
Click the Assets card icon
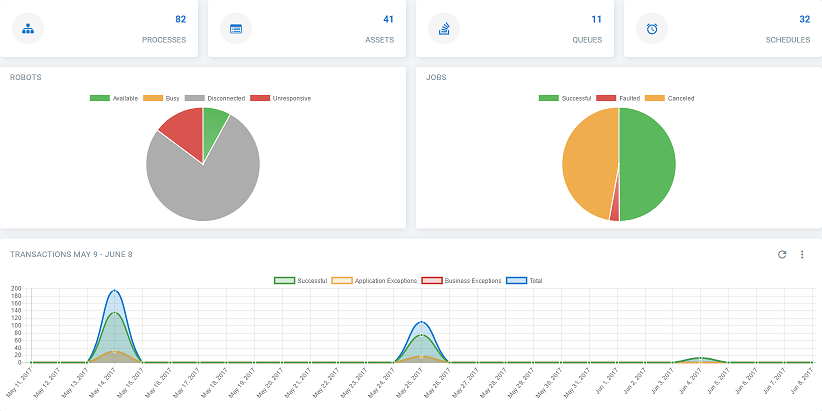236,28
